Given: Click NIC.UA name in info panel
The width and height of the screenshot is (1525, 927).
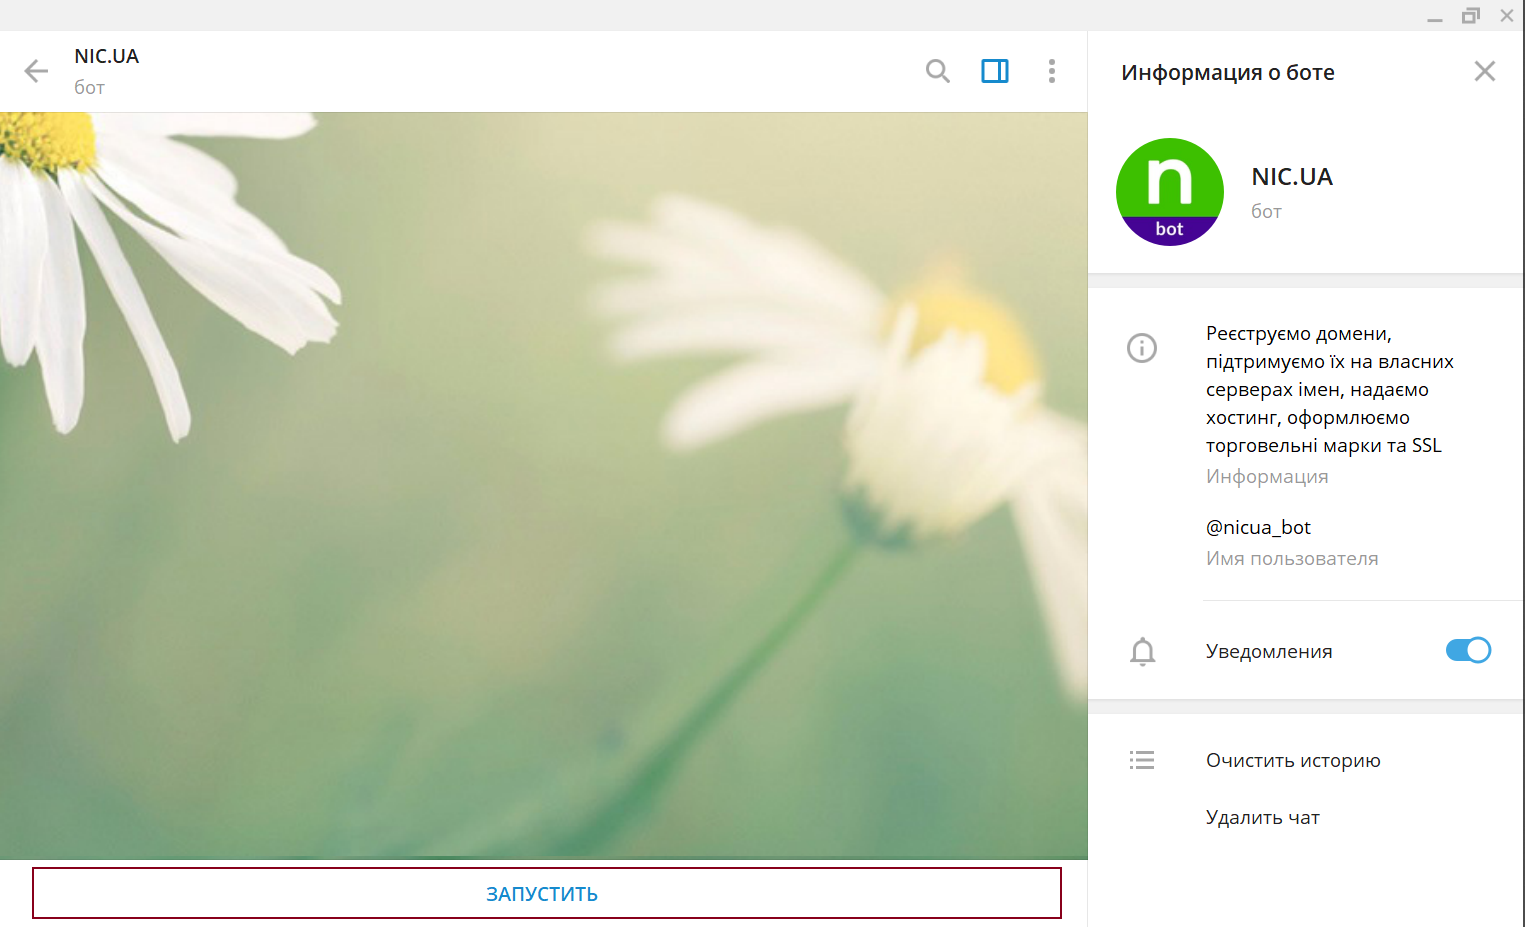Looking at the screenshot, I should point(1291,177).
